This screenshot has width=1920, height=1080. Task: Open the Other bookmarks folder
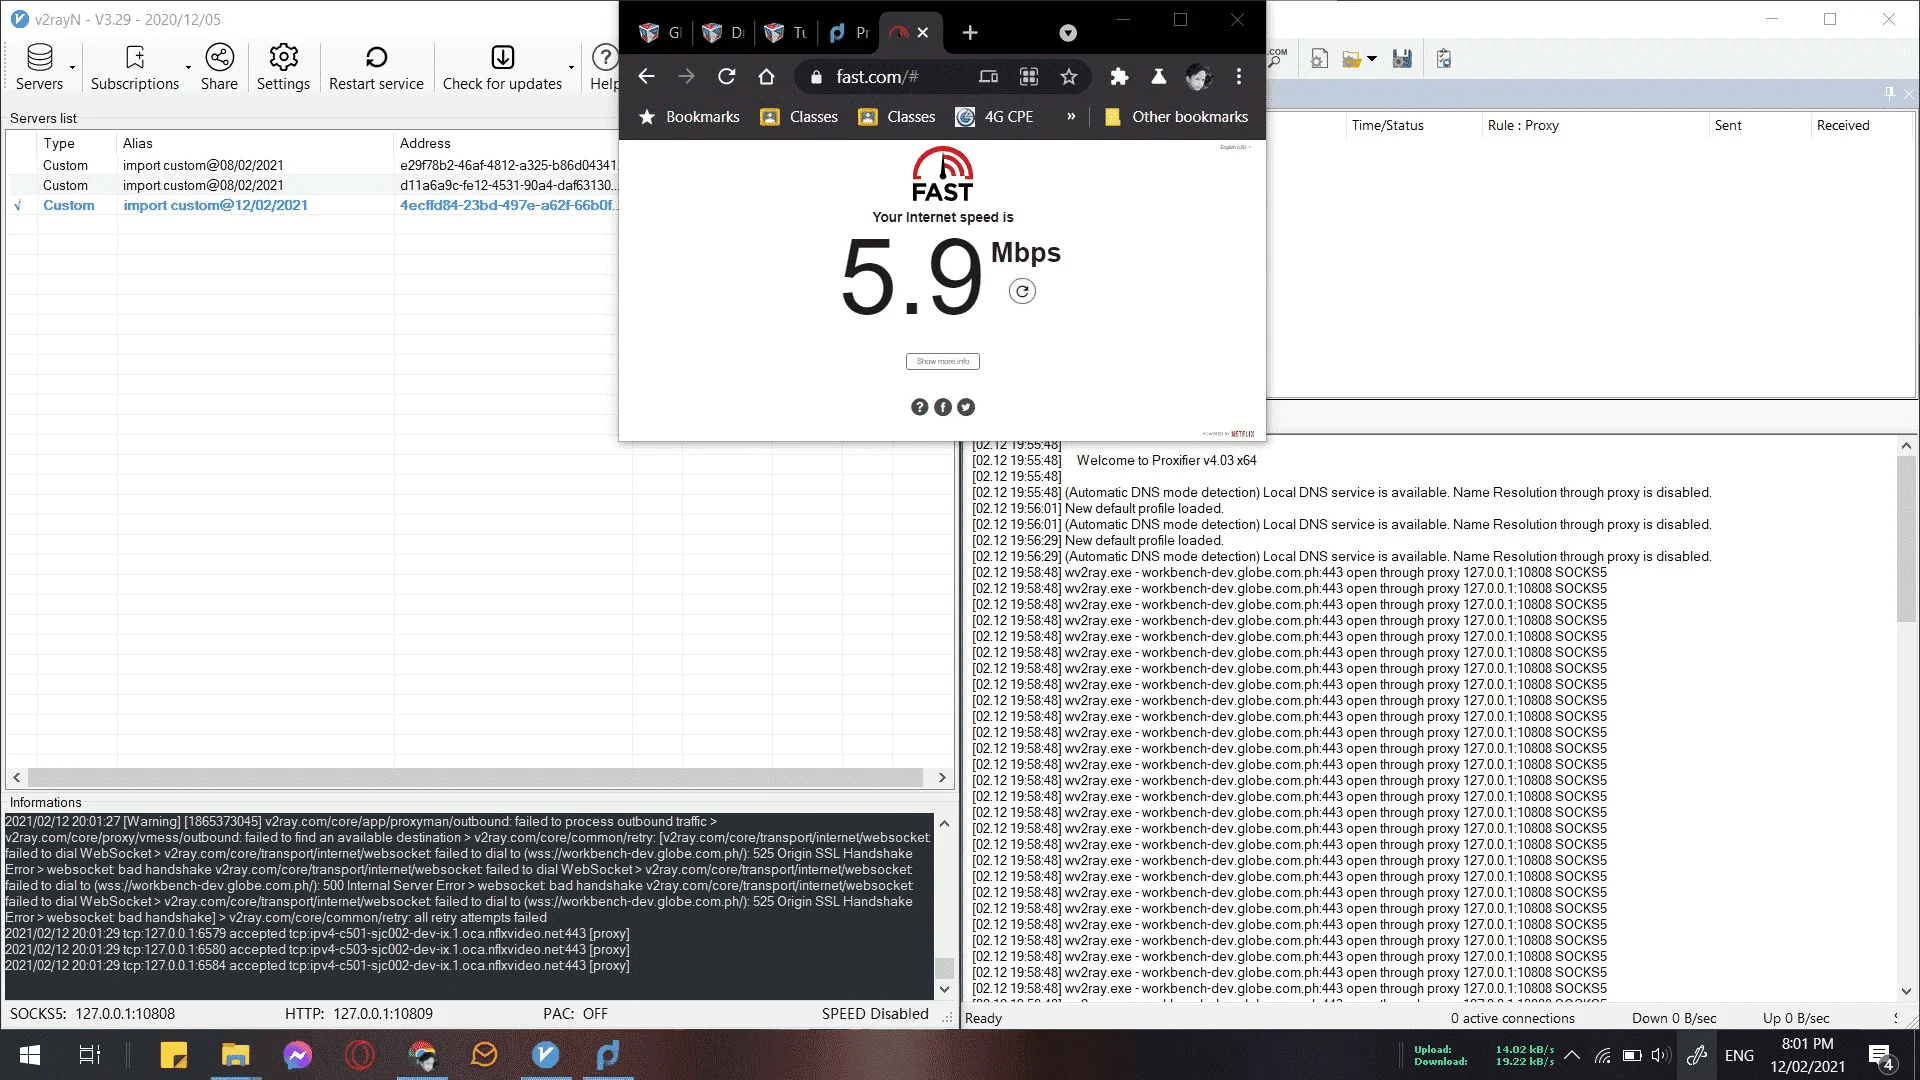(1176, 117)
